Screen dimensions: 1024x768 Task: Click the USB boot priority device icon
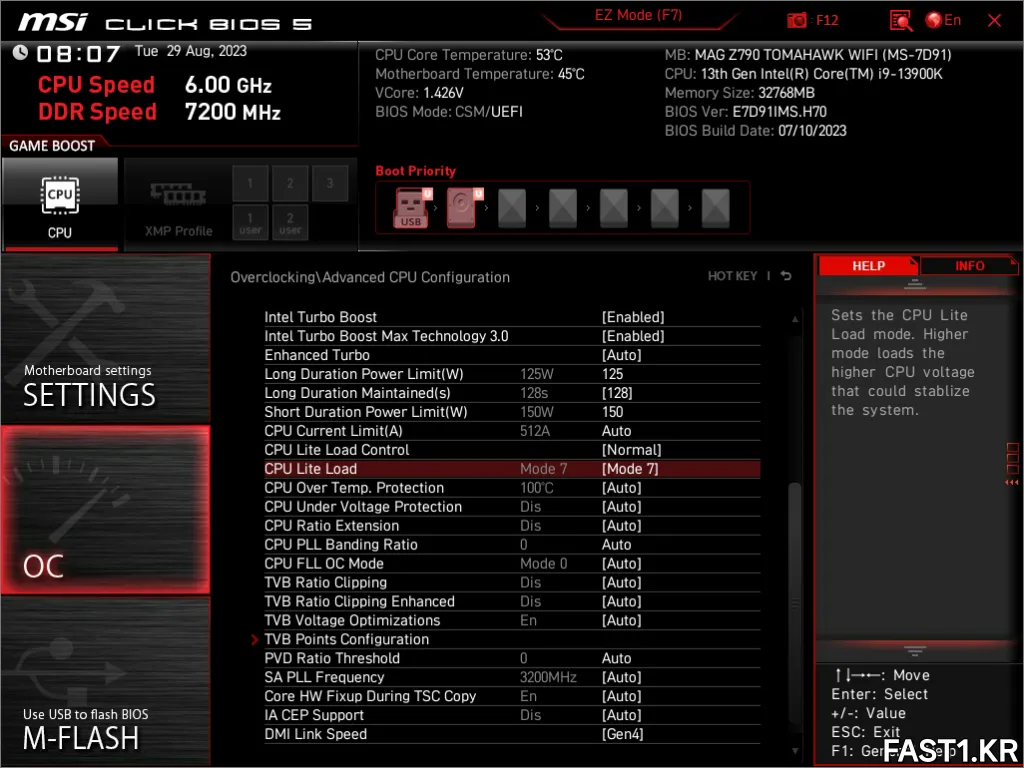click(411, 208)
